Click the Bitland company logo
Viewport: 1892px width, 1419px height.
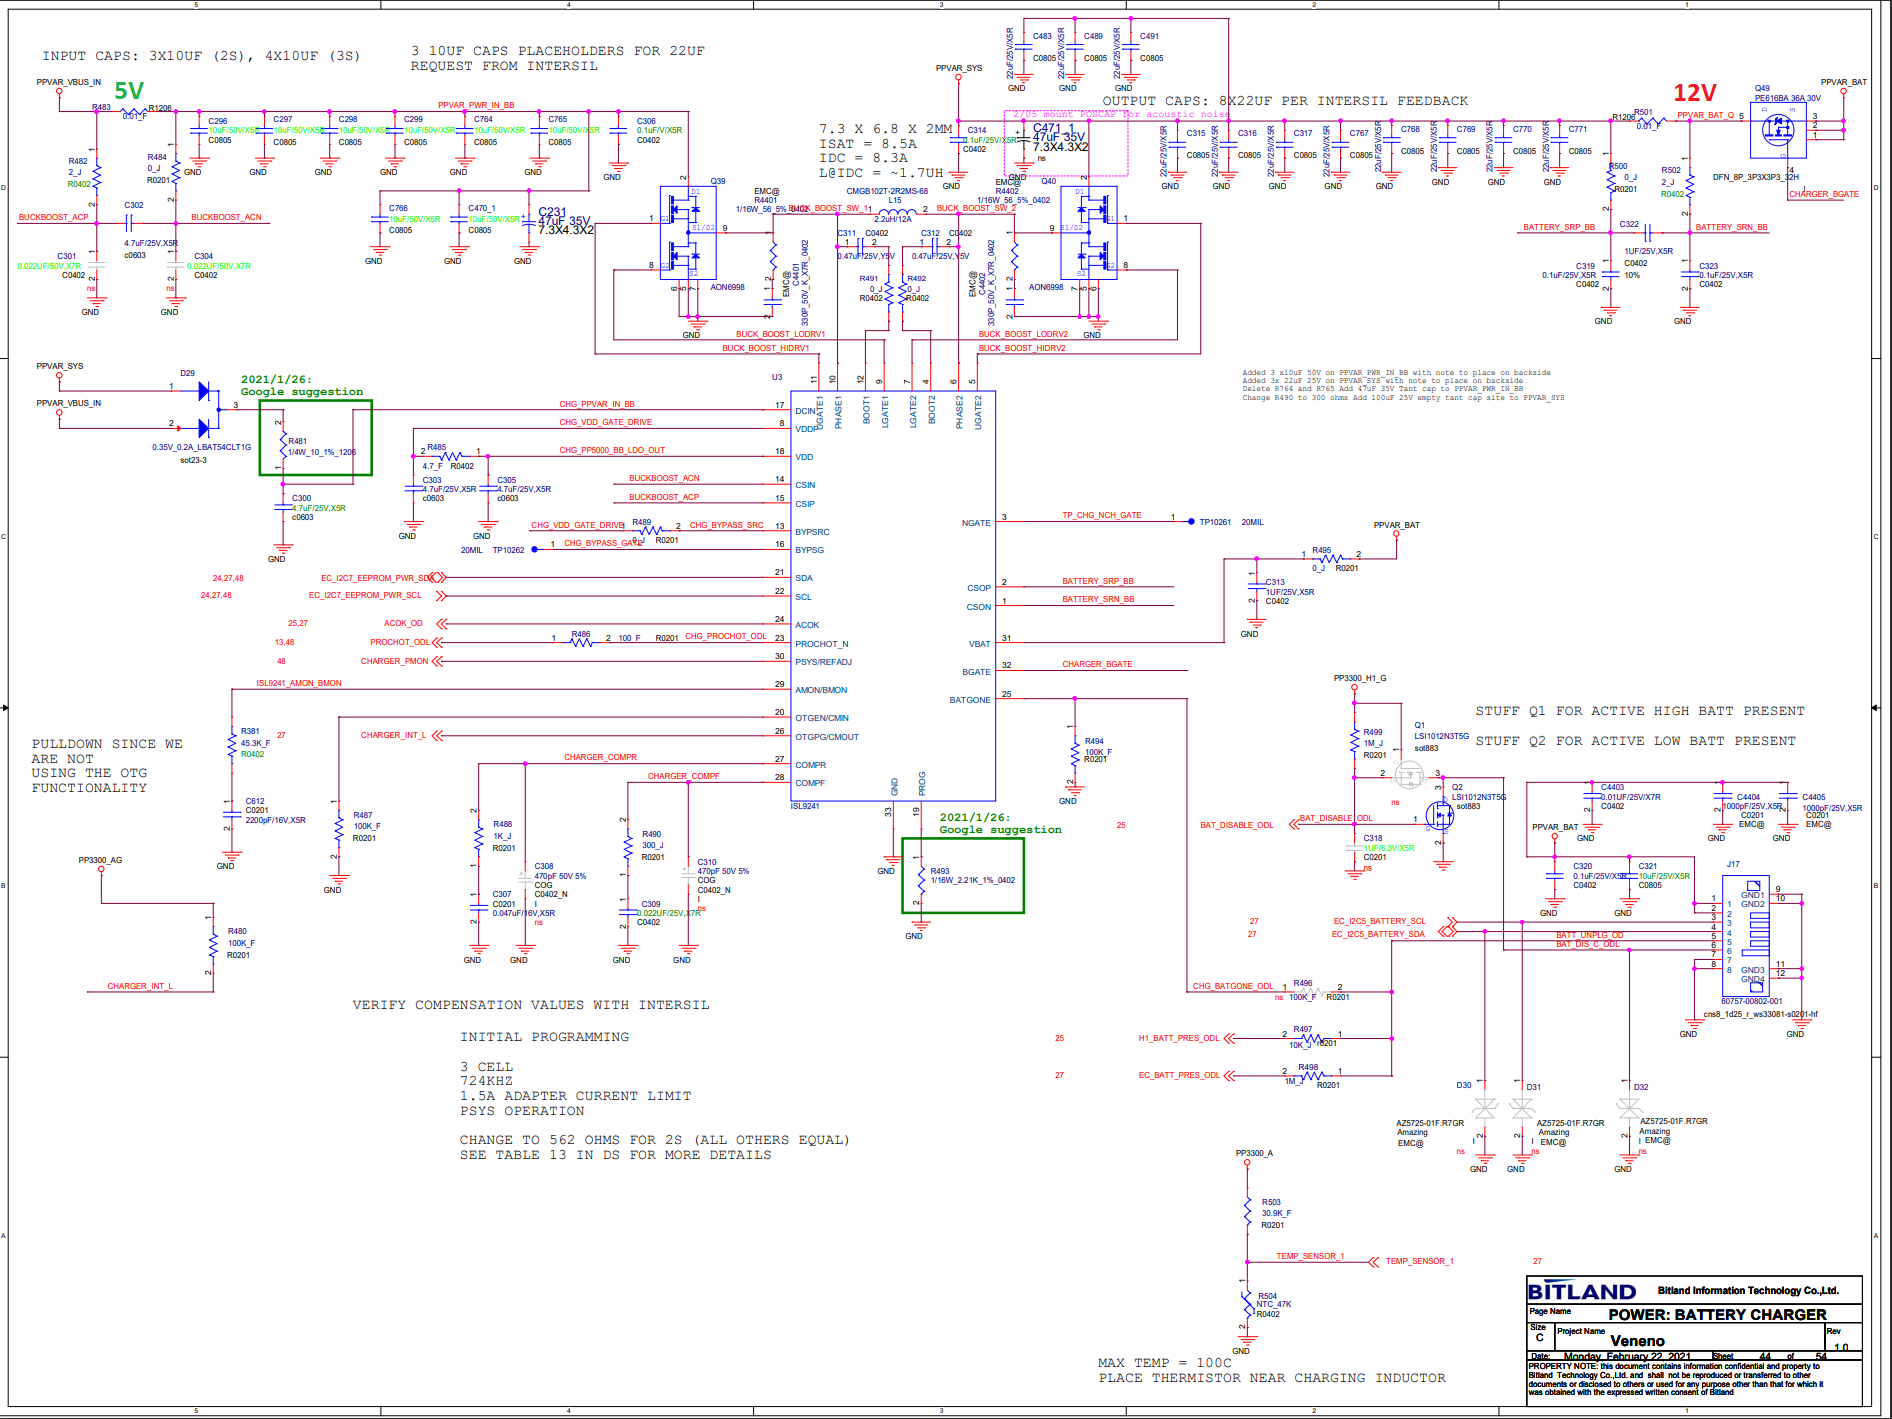click(x=1582, y=1291)
